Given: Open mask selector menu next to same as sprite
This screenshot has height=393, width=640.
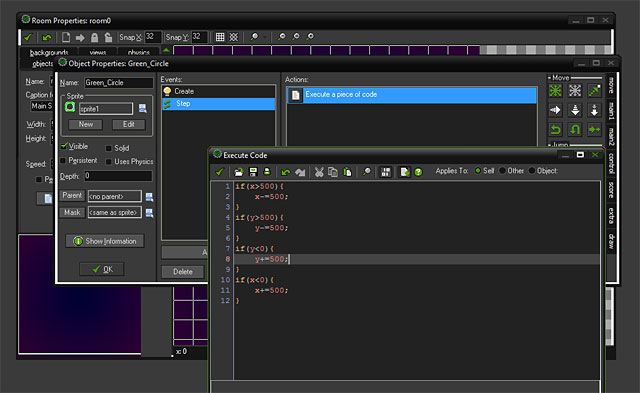Looking at the screenshot, I should point(149,213).
